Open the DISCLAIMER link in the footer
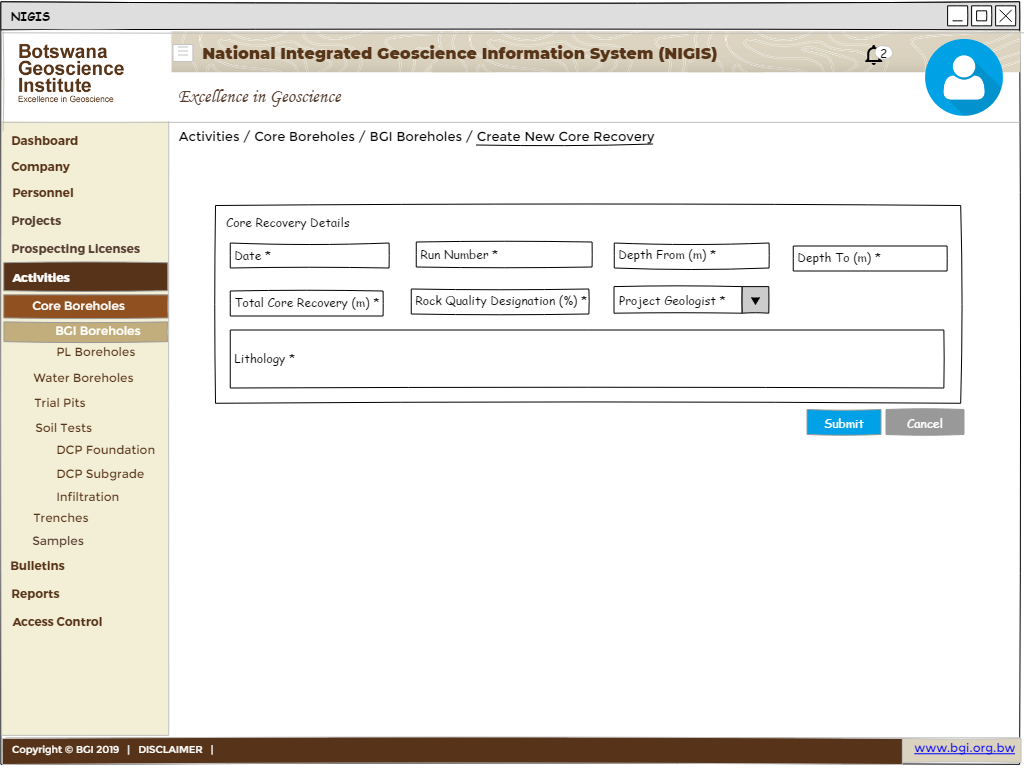Screen dimensions: 1024x768 click(x=170, y=749)
